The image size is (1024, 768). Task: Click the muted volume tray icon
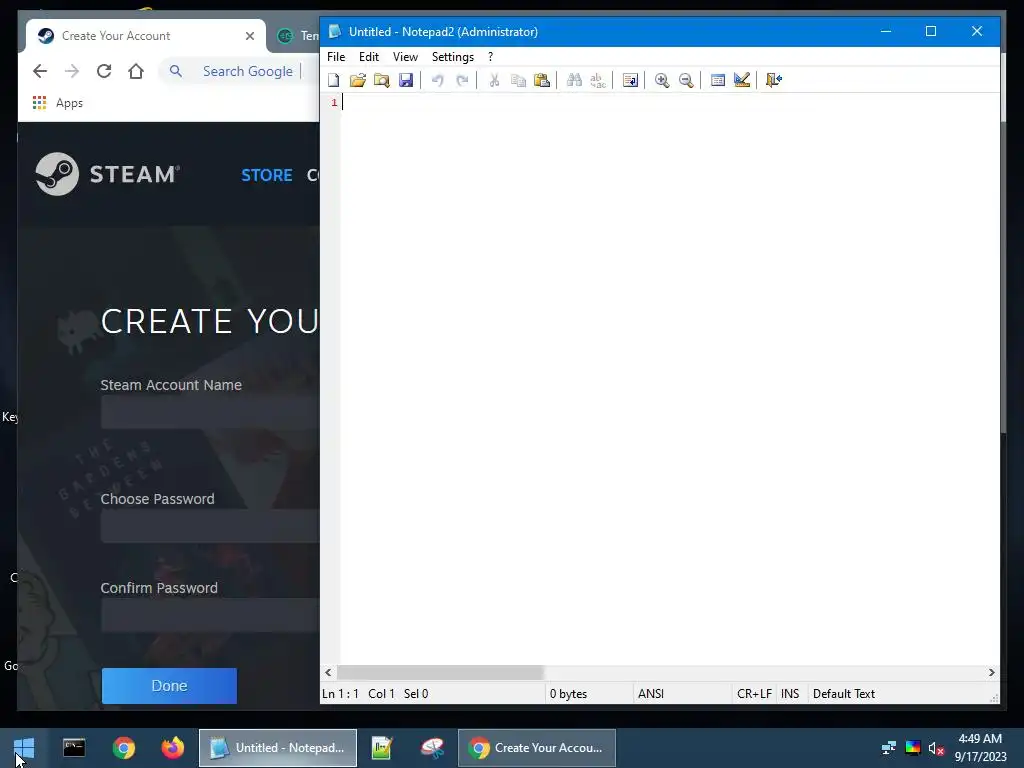[936, 748]
